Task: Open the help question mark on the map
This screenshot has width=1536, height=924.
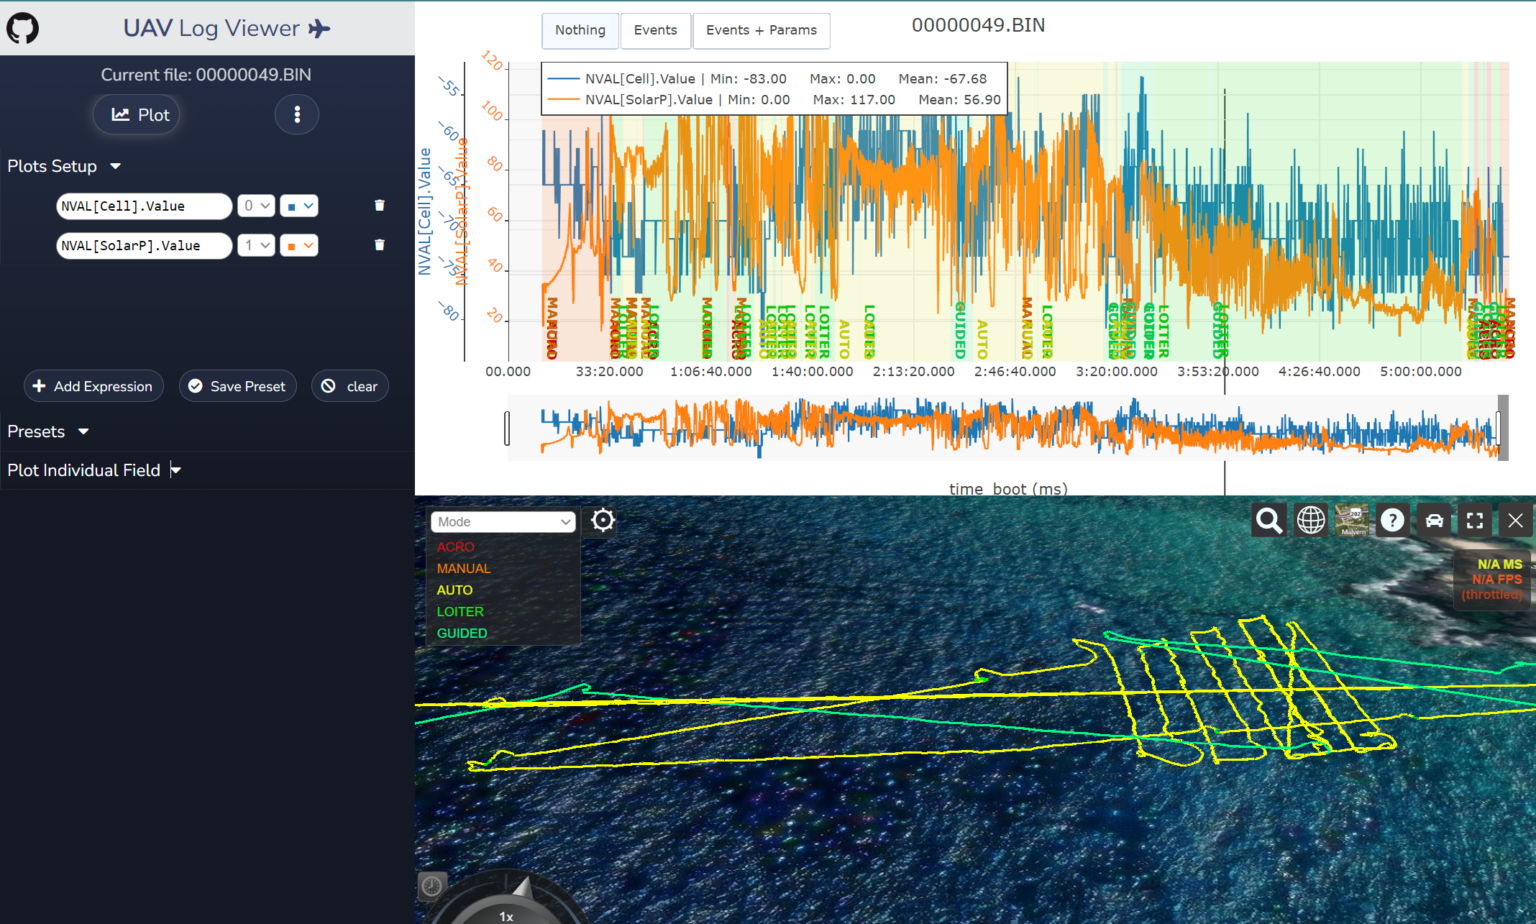Action: click(1393, 520)
